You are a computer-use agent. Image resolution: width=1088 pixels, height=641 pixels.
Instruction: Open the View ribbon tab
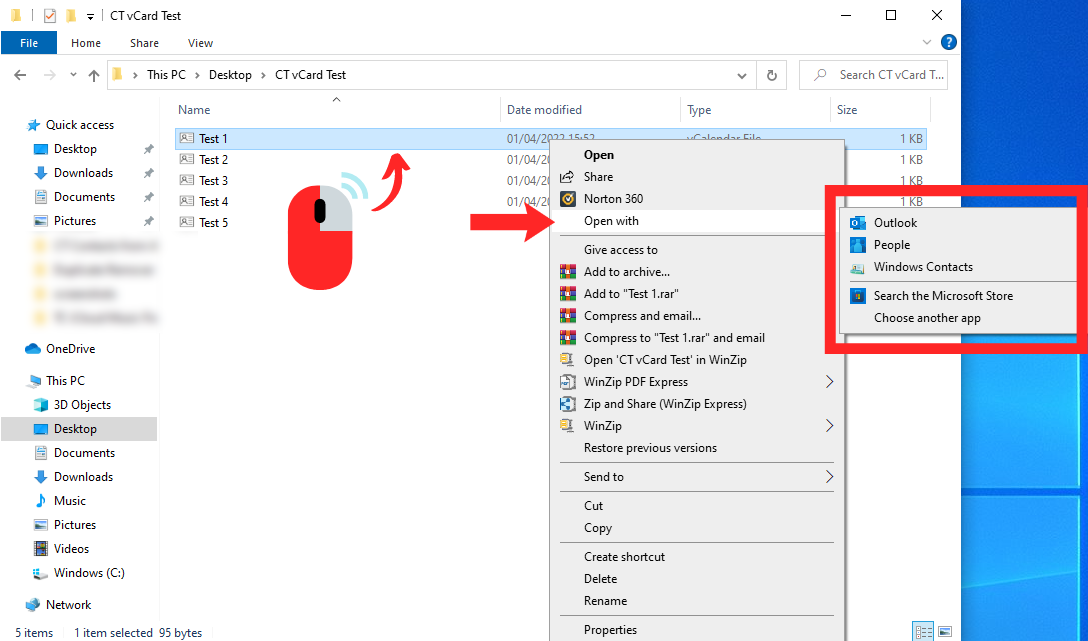point(200,43)
